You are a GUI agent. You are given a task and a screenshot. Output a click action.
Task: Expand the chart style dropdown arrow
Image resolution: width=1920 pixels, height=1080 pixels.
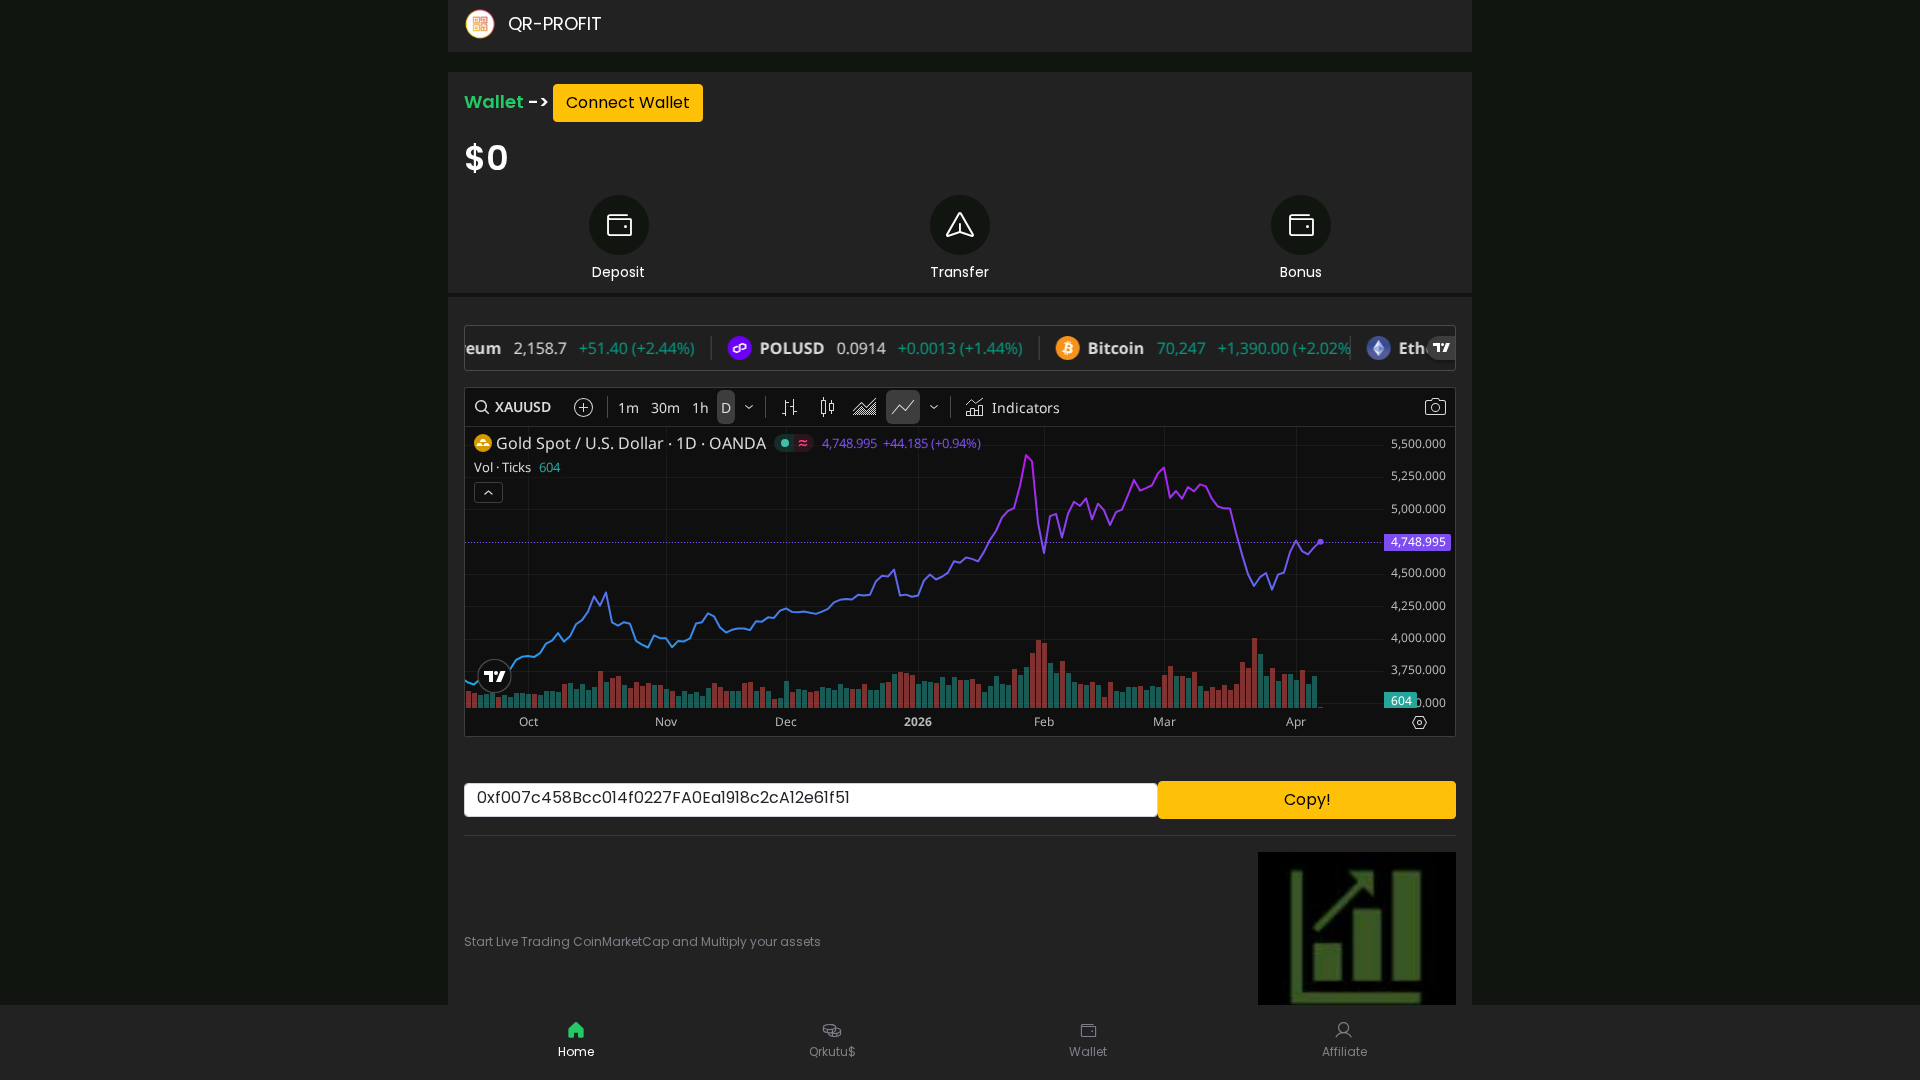(x=934, y=407)
